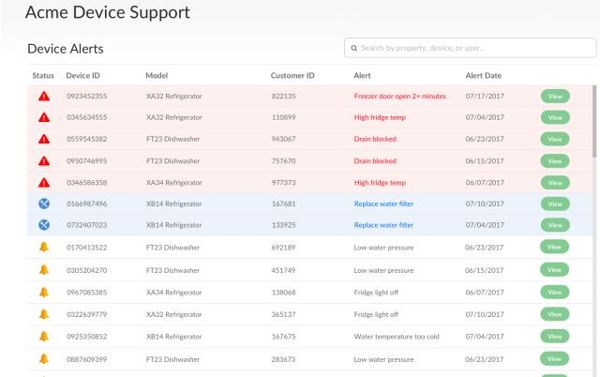
Task: Click 'Replace water filter' for device 0732407023
Action: coord(384,225)
